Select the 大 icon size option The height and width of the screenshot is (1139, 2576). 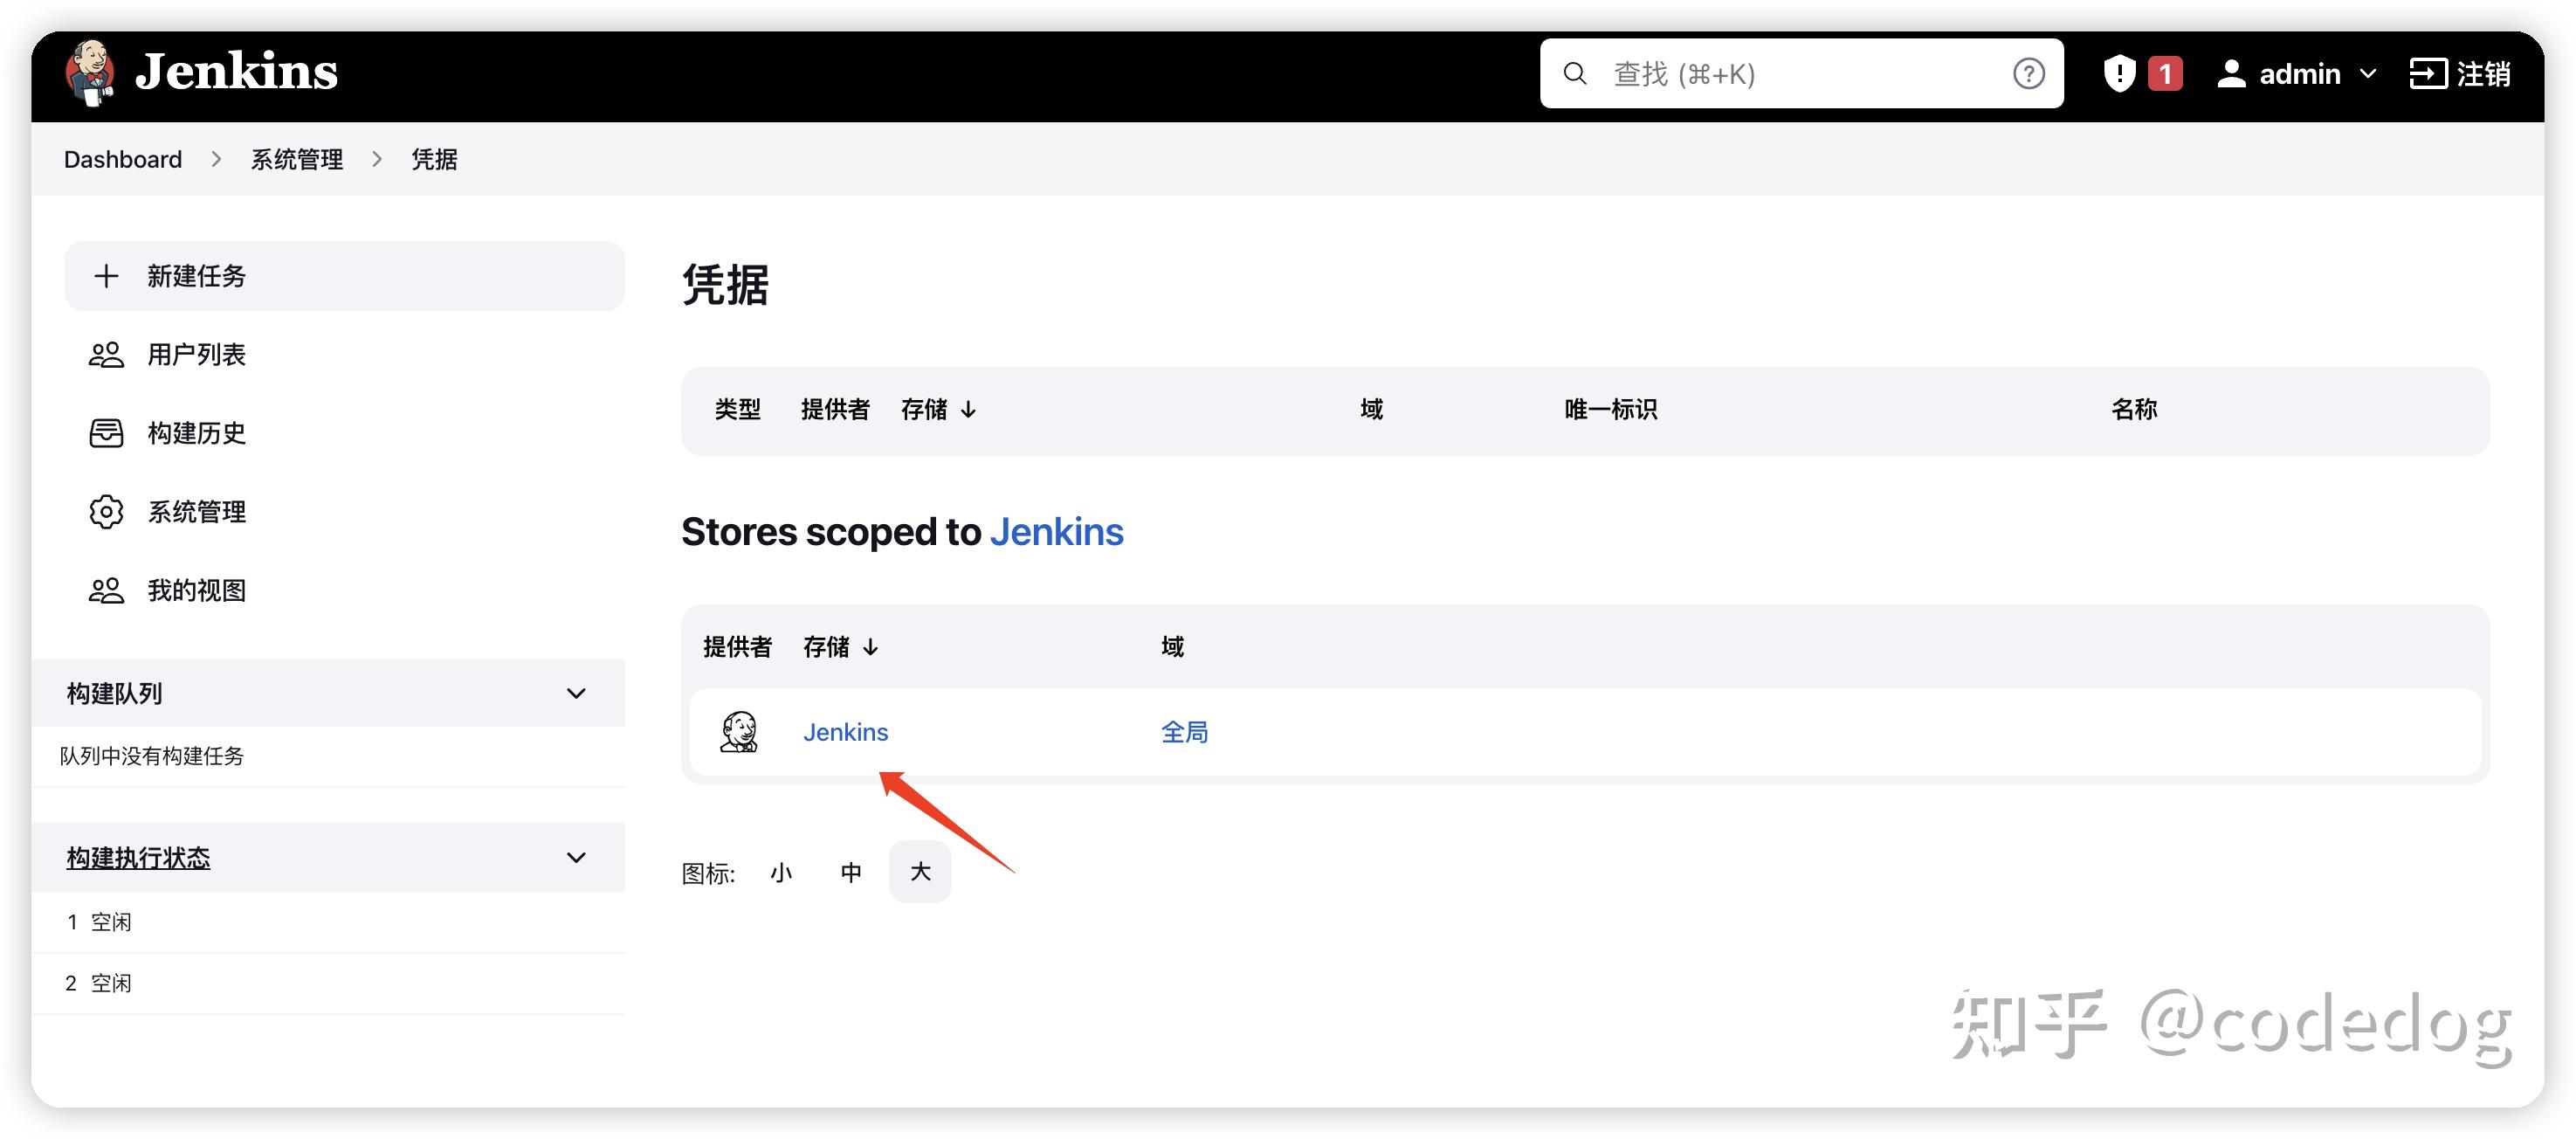pyautogui.click(x=919, y=871)
